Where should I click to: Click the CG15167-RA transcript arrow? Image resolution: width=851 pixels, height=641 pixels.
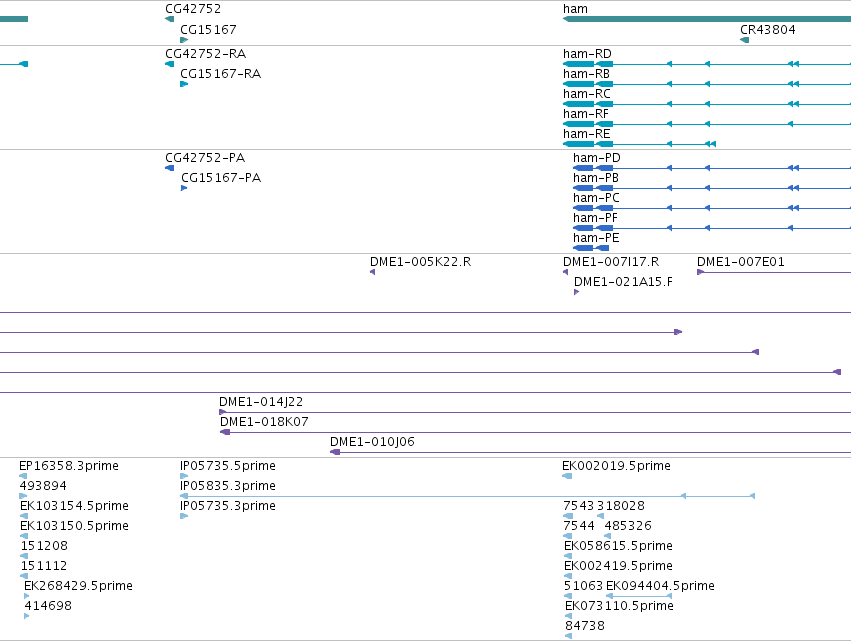(184, 84)
